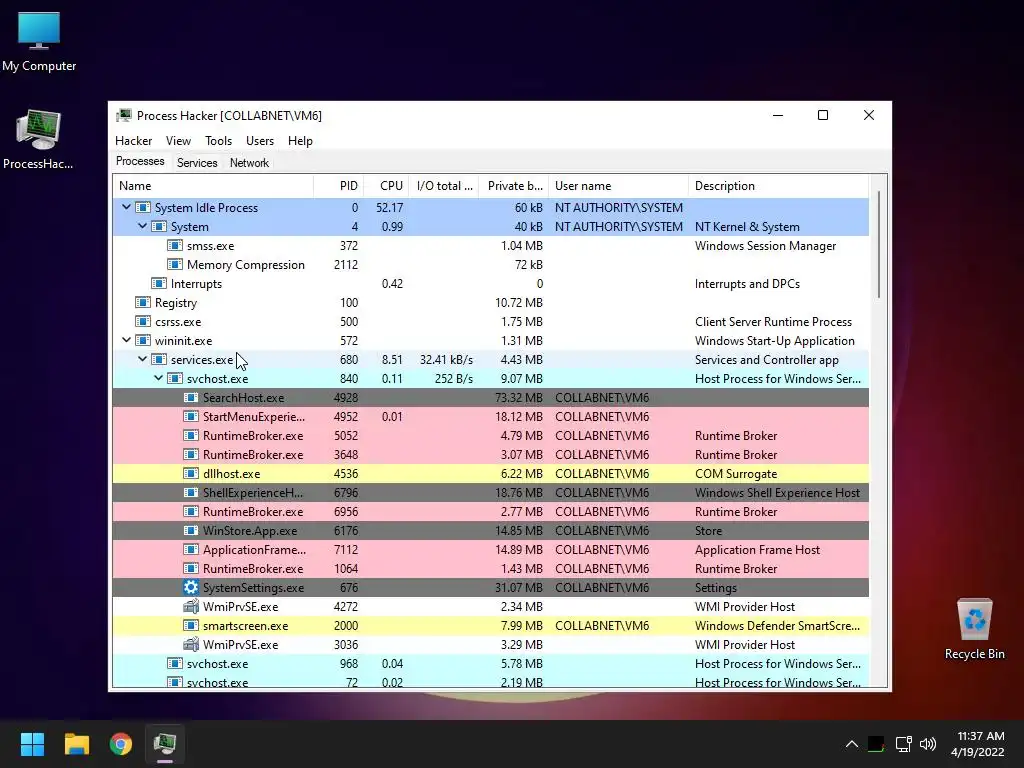The image size is (1024, 768).
Task: Click the SystemSettings.exe gear icon
Action: 191,587
